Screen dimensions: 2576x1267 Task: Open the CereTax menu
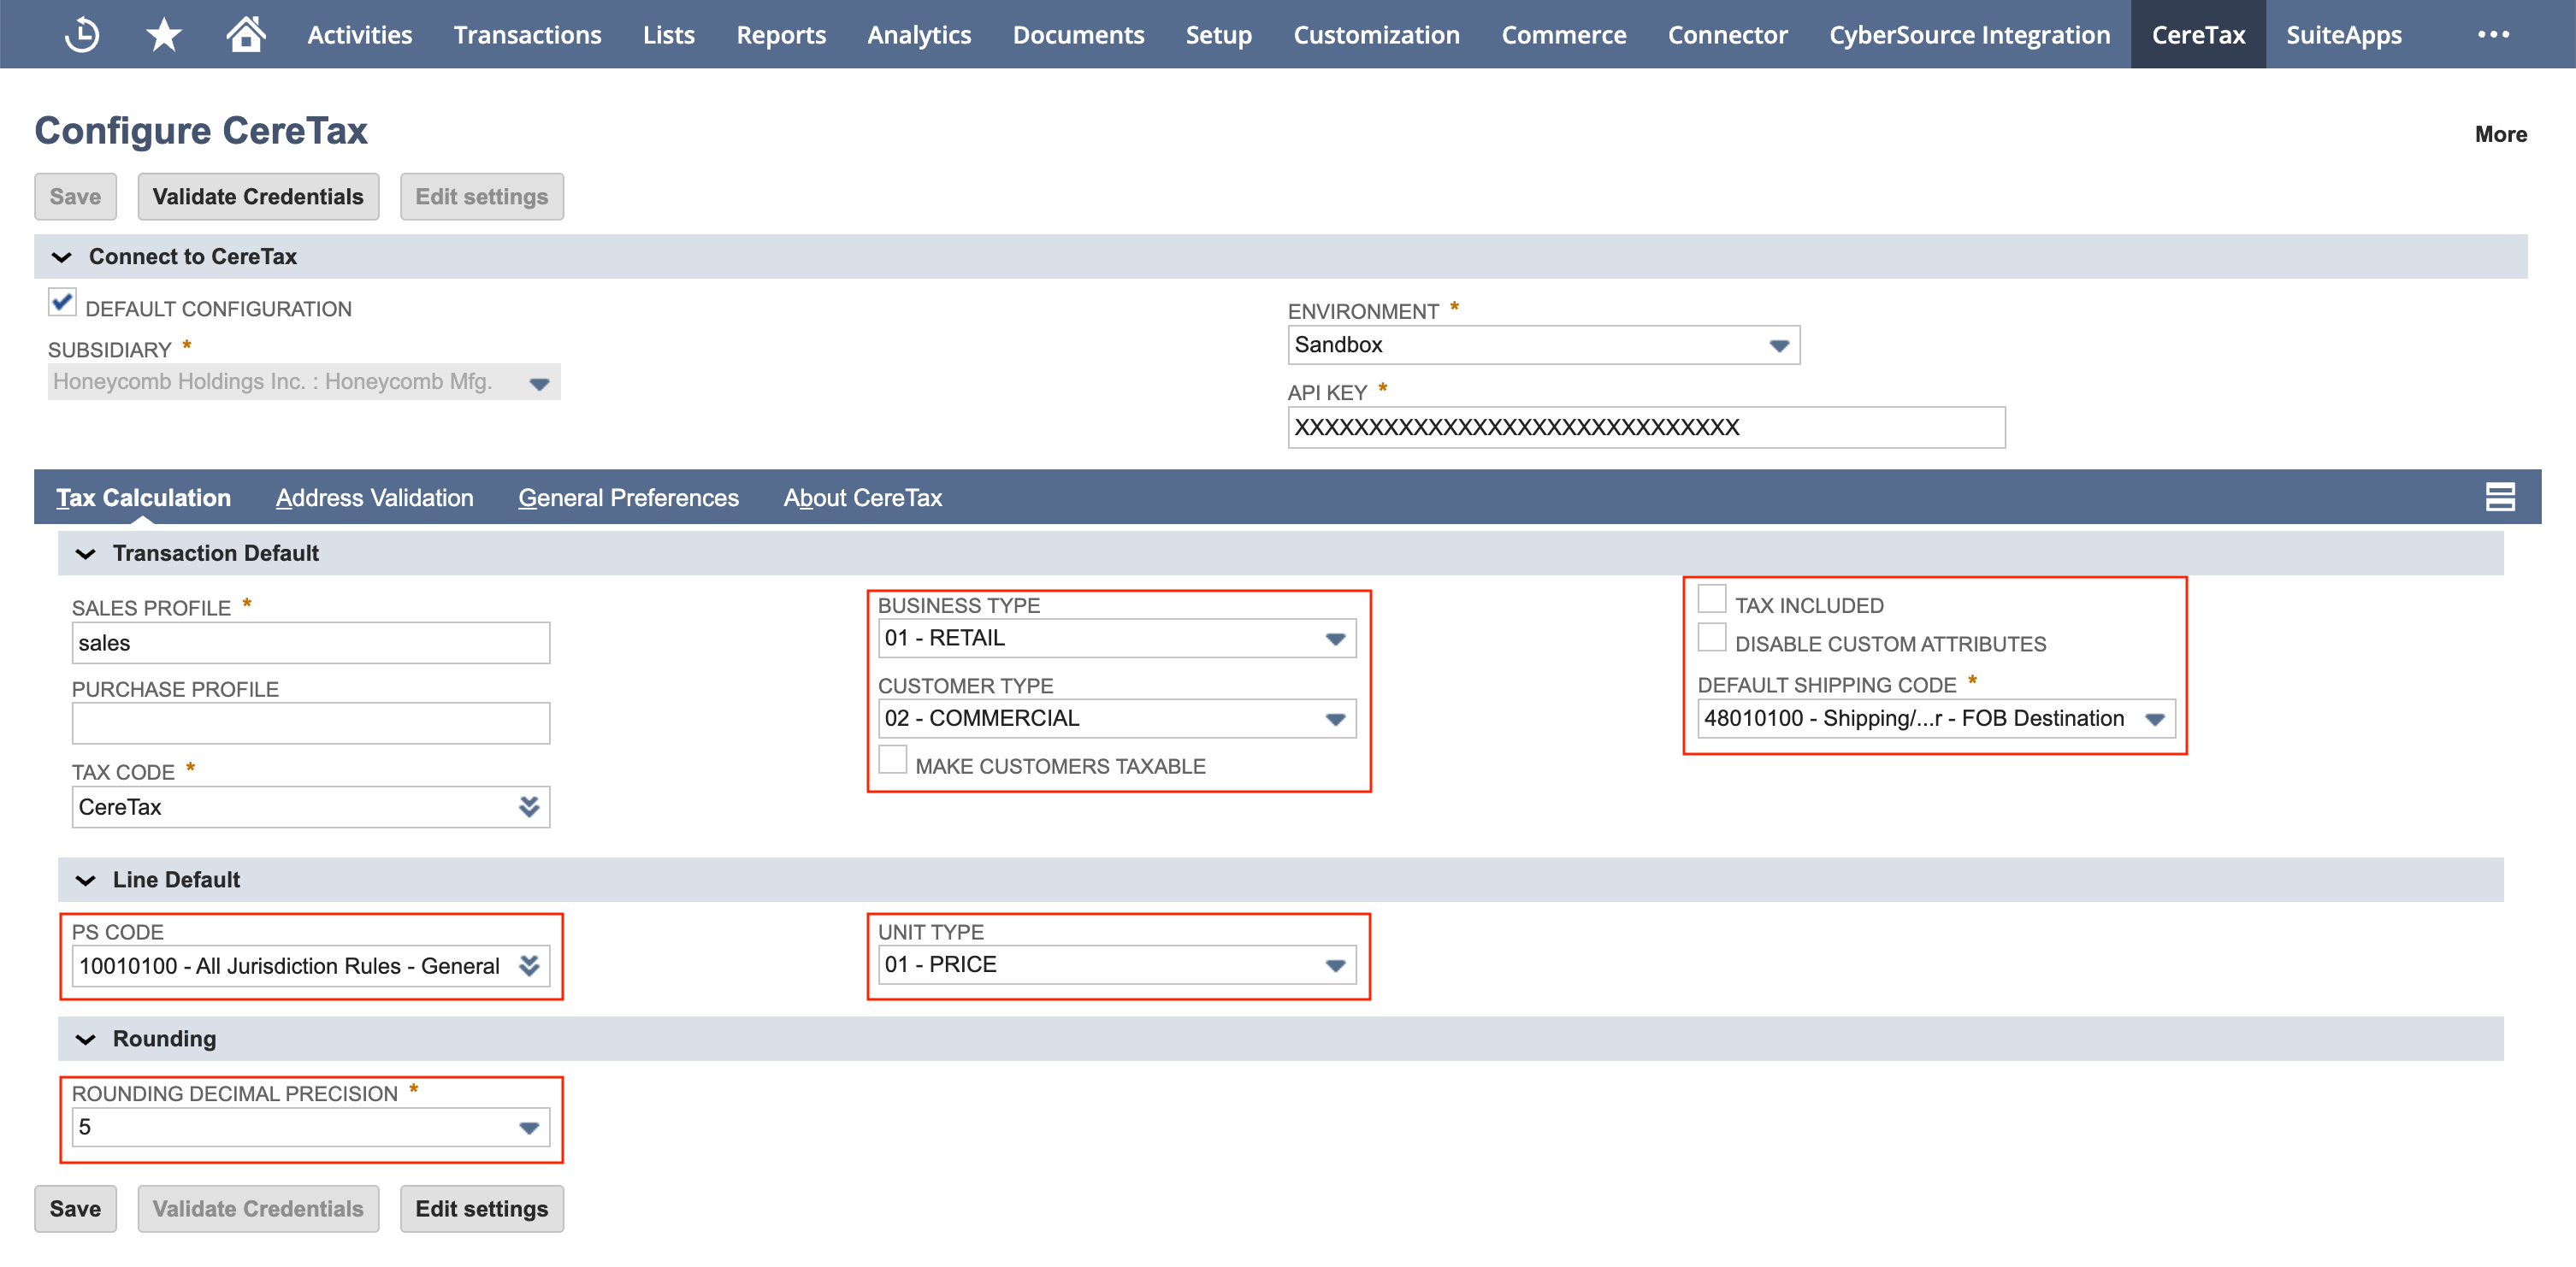point(2198,34)
